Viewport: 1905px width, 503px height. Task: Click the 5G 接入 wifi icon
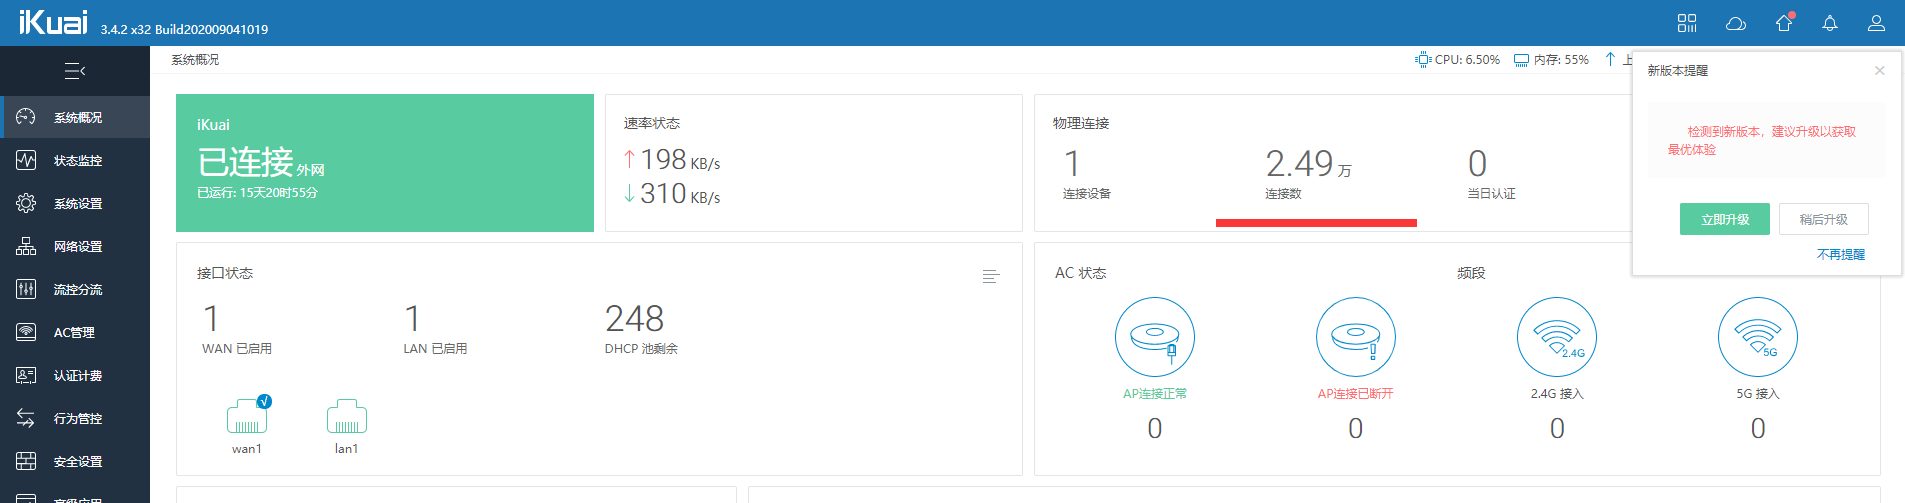click(1758, 337)
